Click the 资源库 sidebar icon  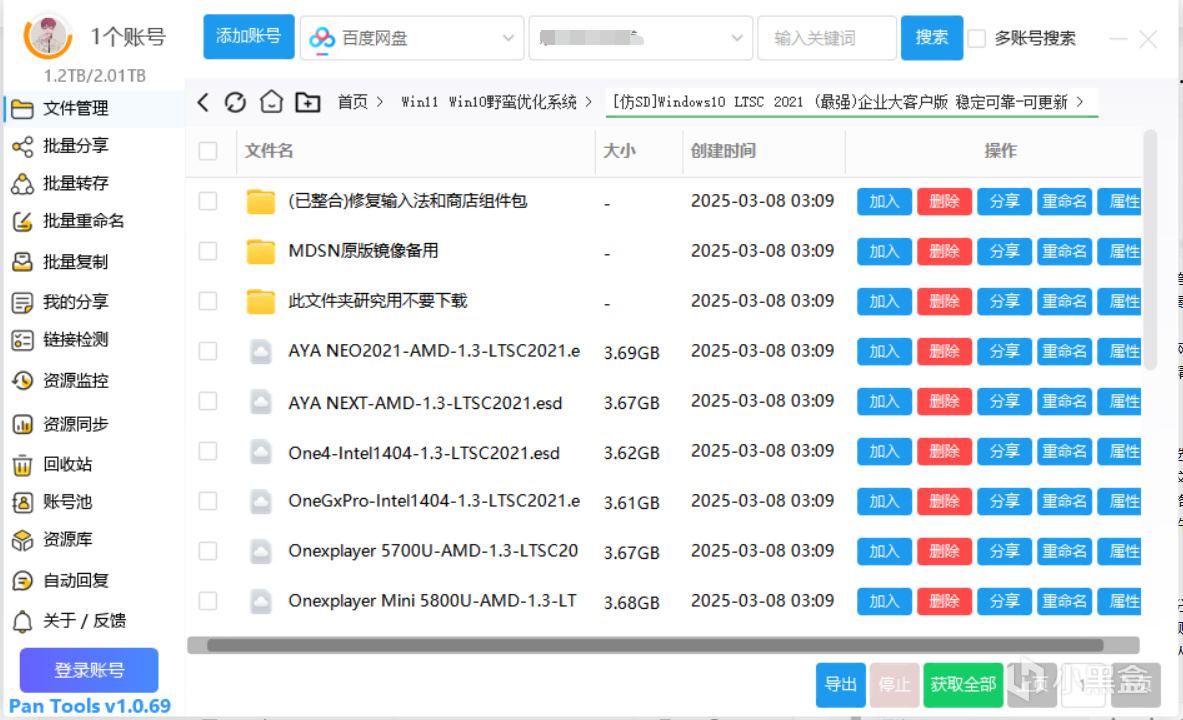[23, 540]
